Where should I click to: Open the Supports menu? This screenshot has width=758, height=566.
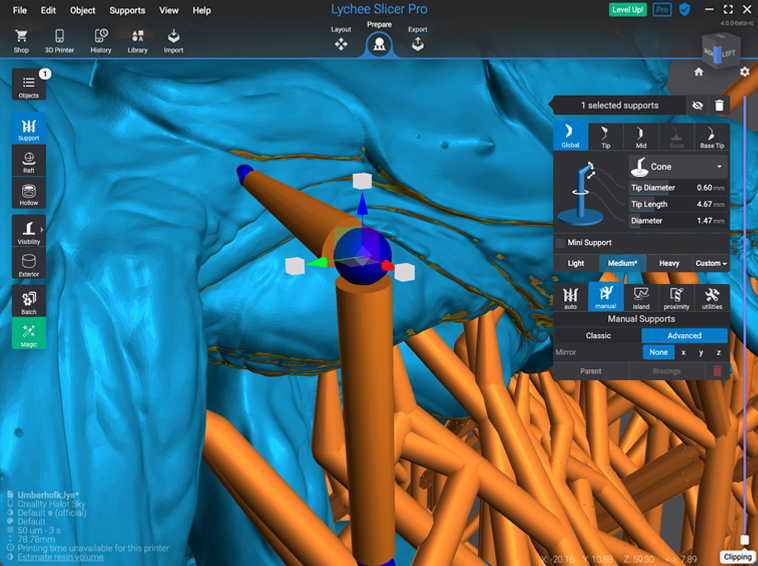click(127, 10)
